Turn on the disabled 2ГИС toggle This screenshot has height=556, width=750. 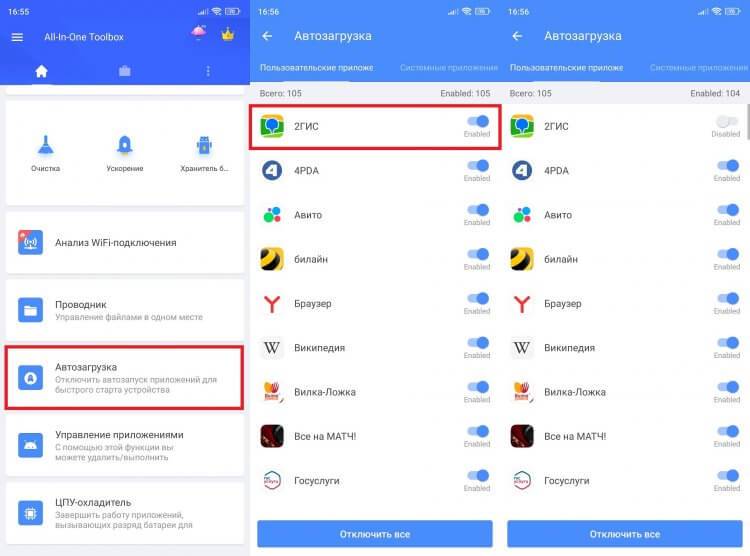click(727, 122)
